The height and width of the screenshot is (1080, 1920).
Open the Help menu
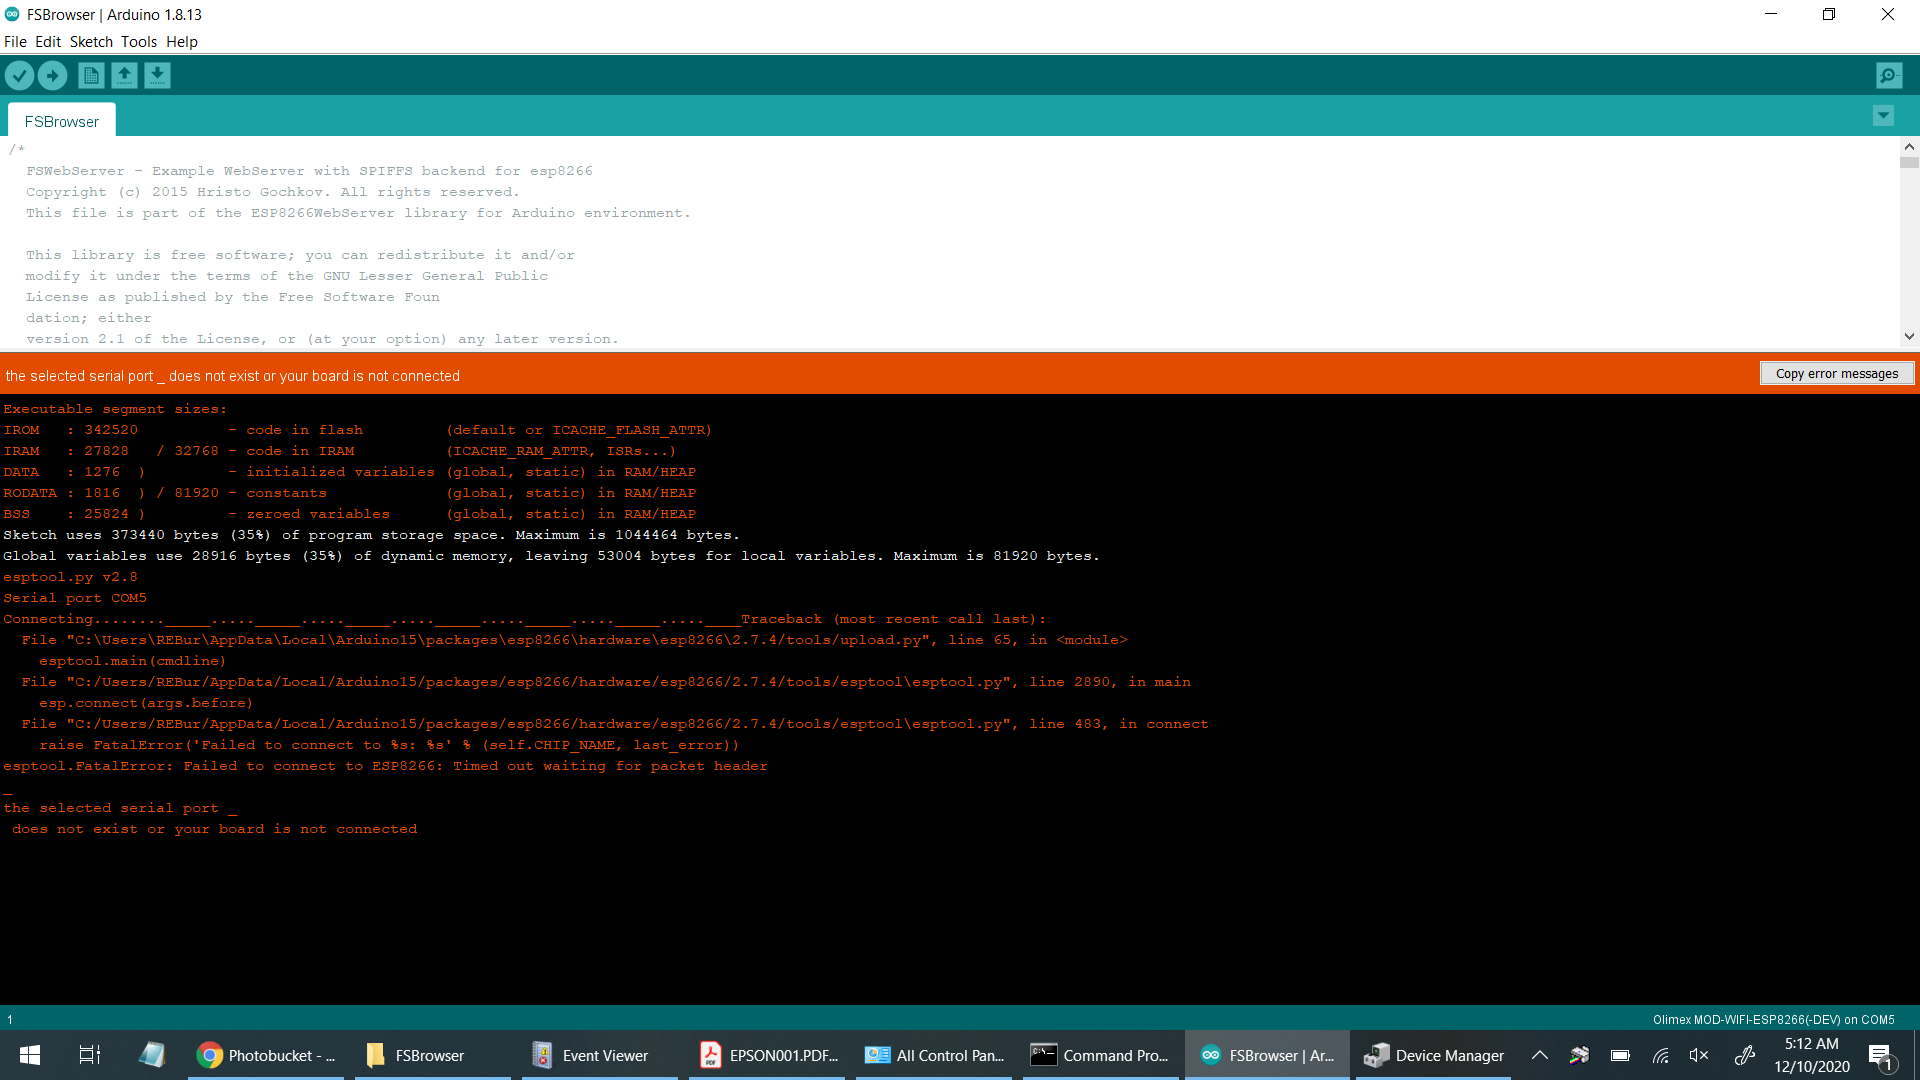[182, 42]
